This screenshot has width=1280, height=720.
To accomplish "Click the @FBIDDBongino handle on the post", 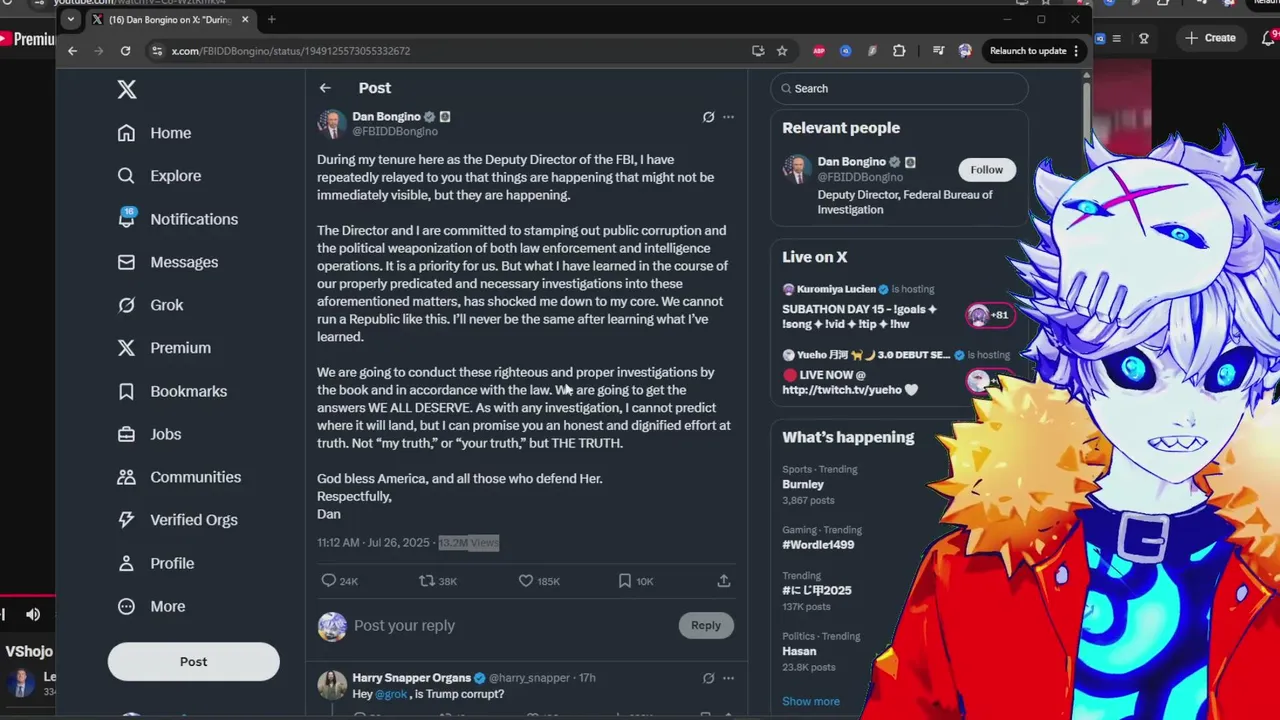I will click(x=395, y=132).
